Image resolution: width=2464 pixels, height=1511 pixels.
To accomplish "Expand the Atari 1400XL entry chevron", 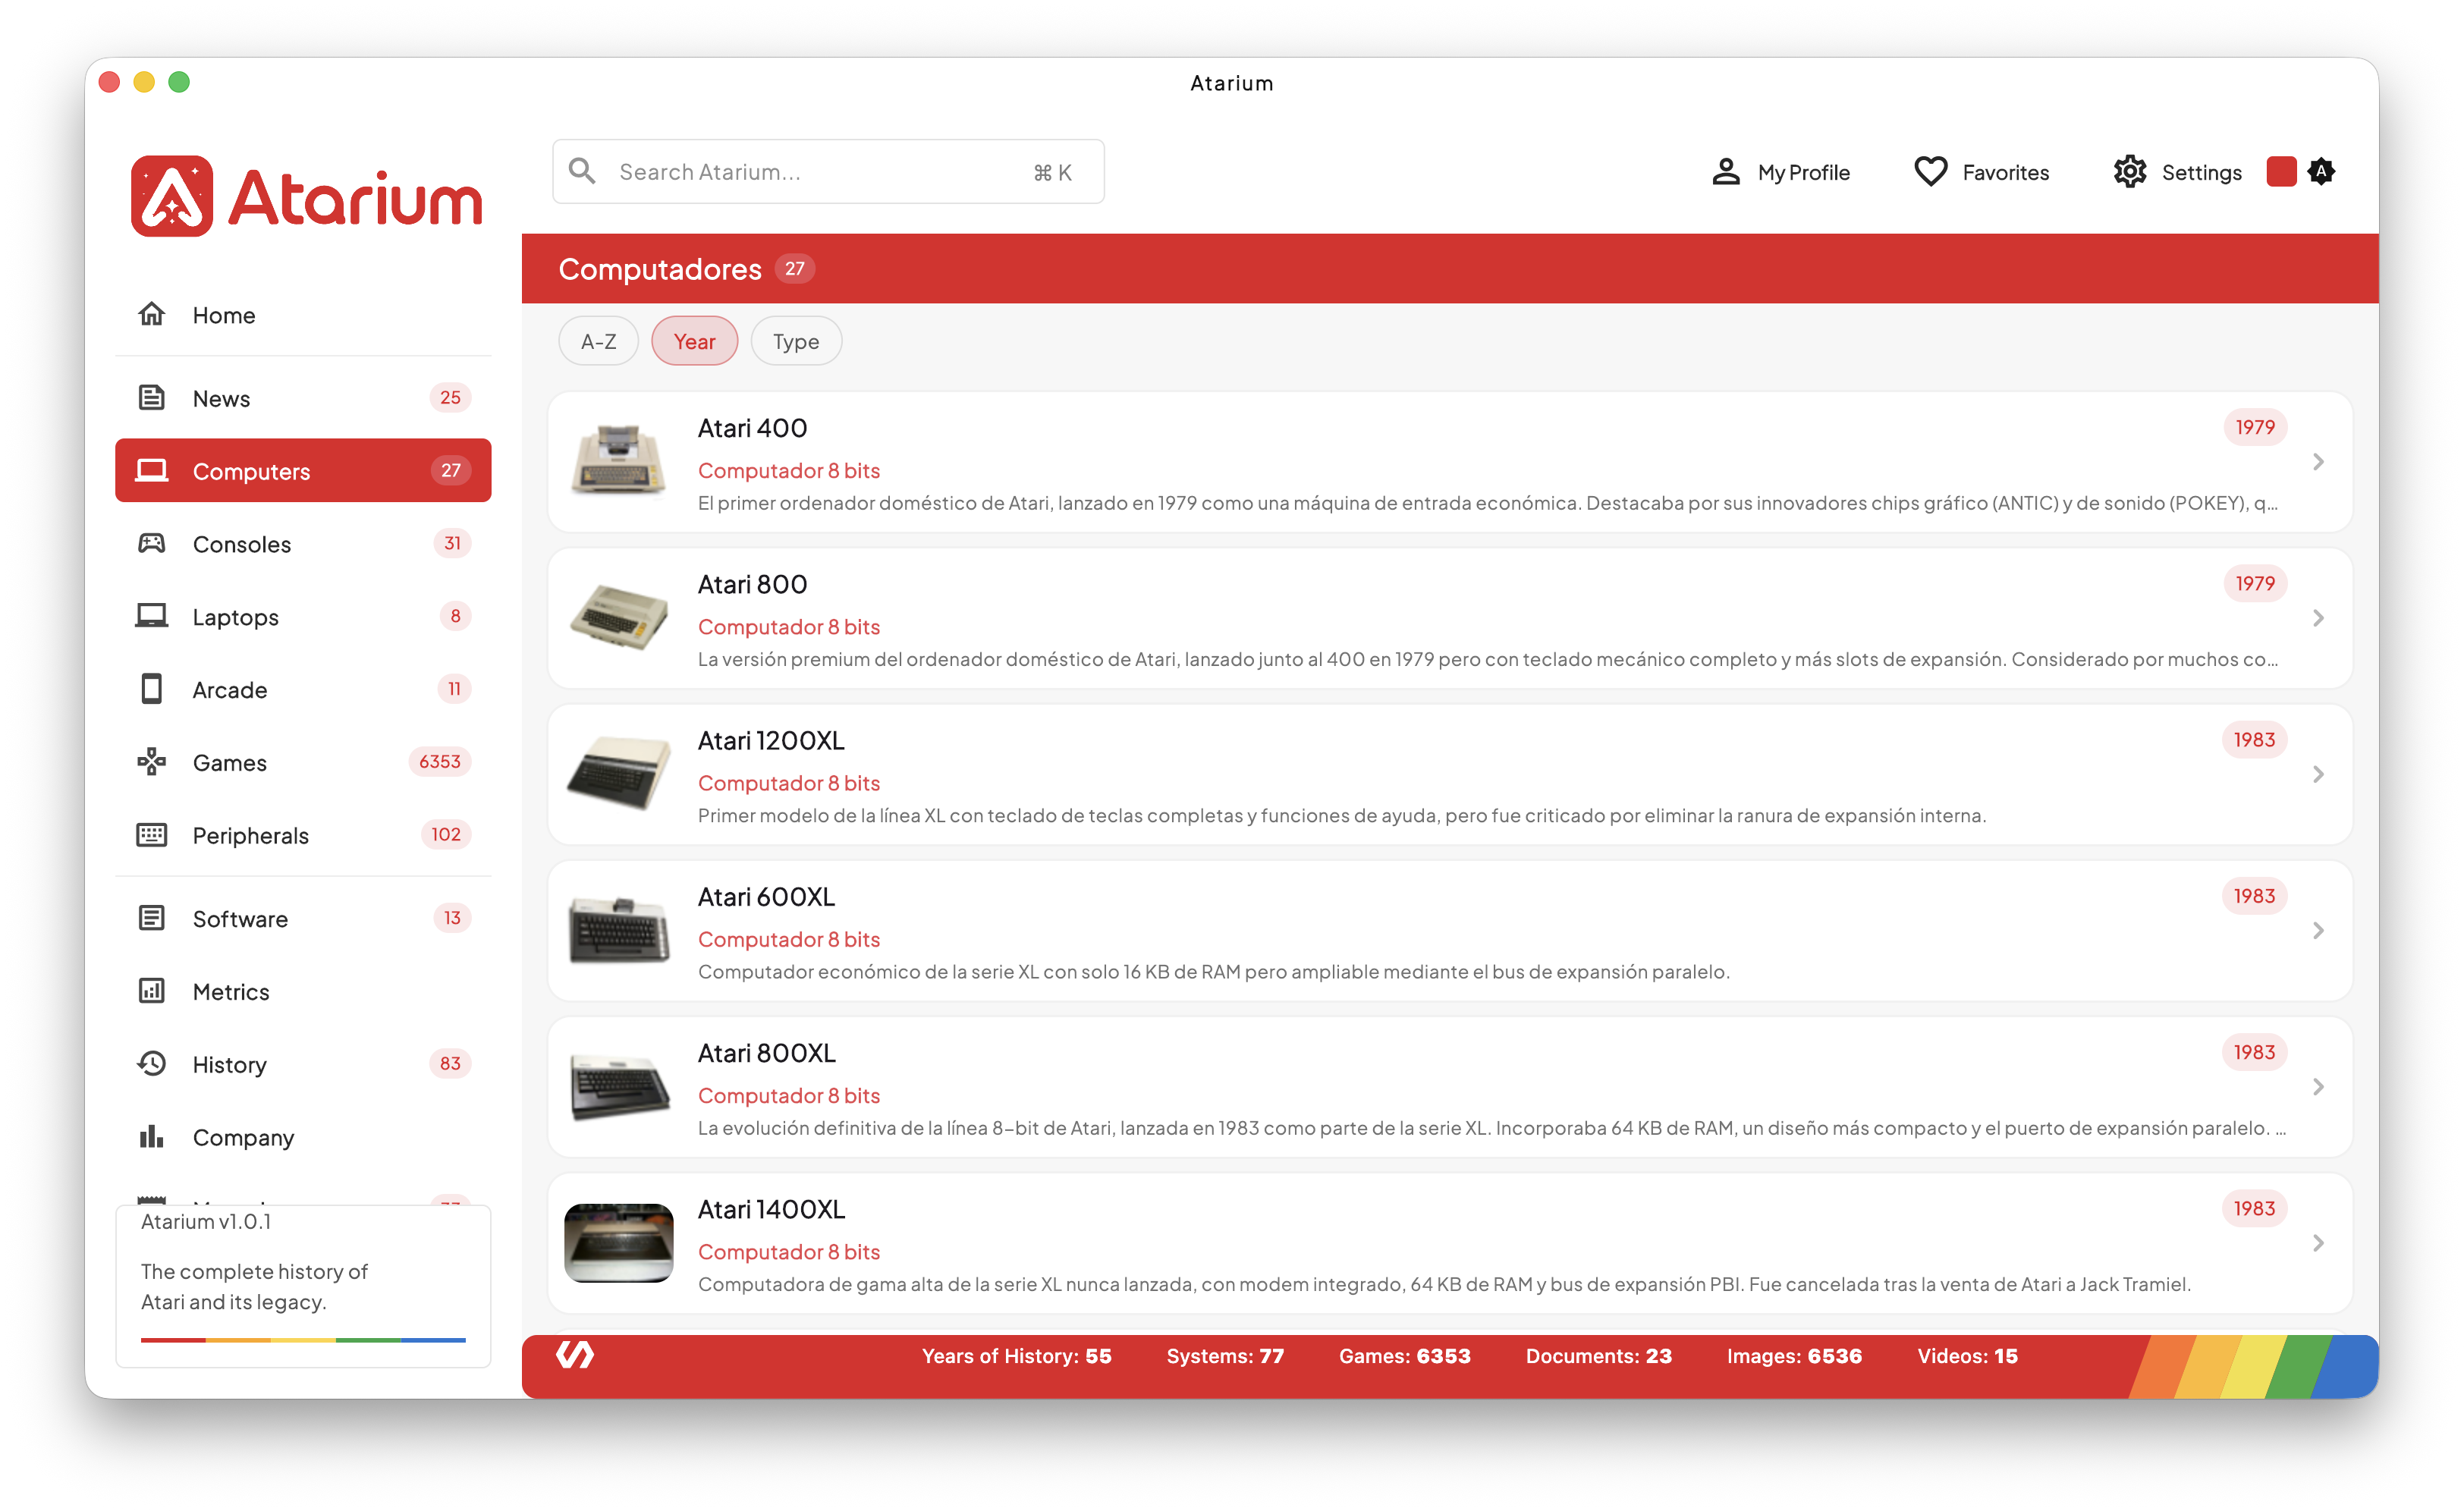I will click(x=2318, y=1243).
